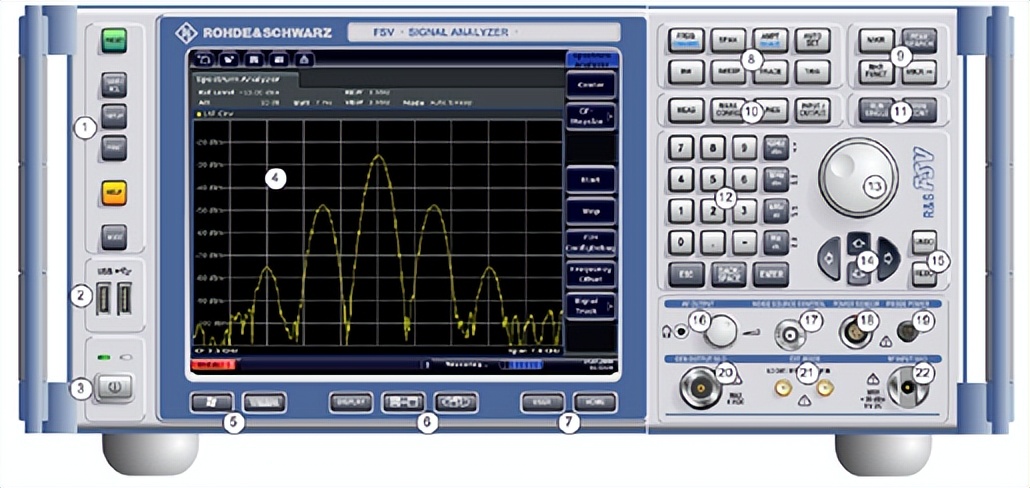Tap the Windows start key below display
Screen dimensions: 1030x488
pos(211,403)
